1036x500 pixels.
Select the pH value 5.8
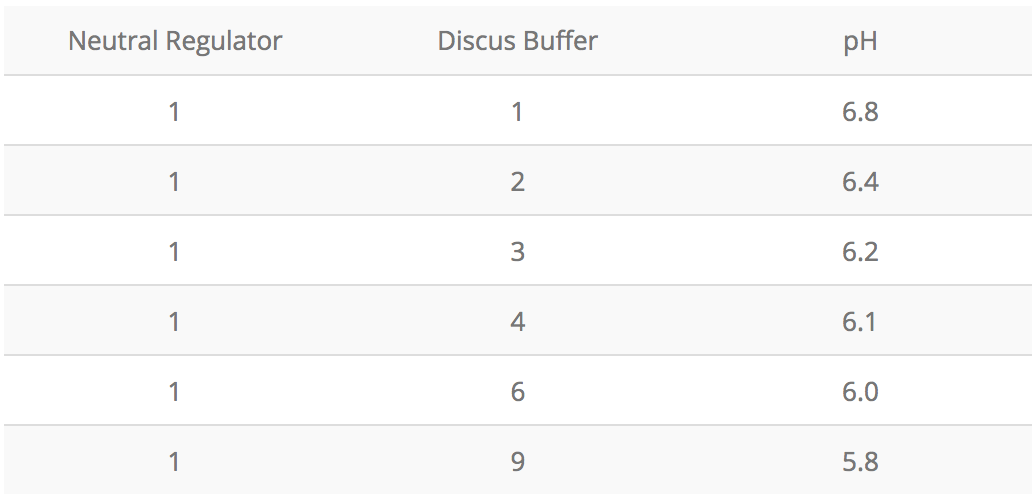(860, 461)
